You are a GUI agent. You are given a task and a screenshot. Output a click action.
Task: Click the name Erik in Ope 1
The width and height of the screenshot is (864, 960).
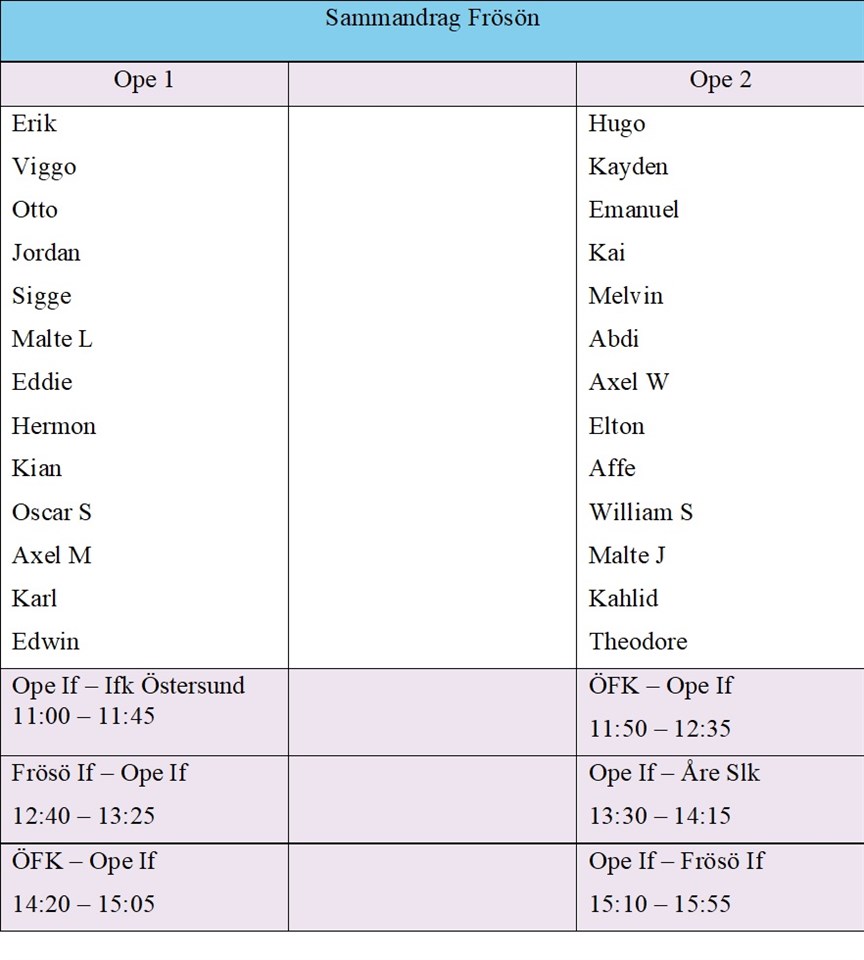click(35, 124)
